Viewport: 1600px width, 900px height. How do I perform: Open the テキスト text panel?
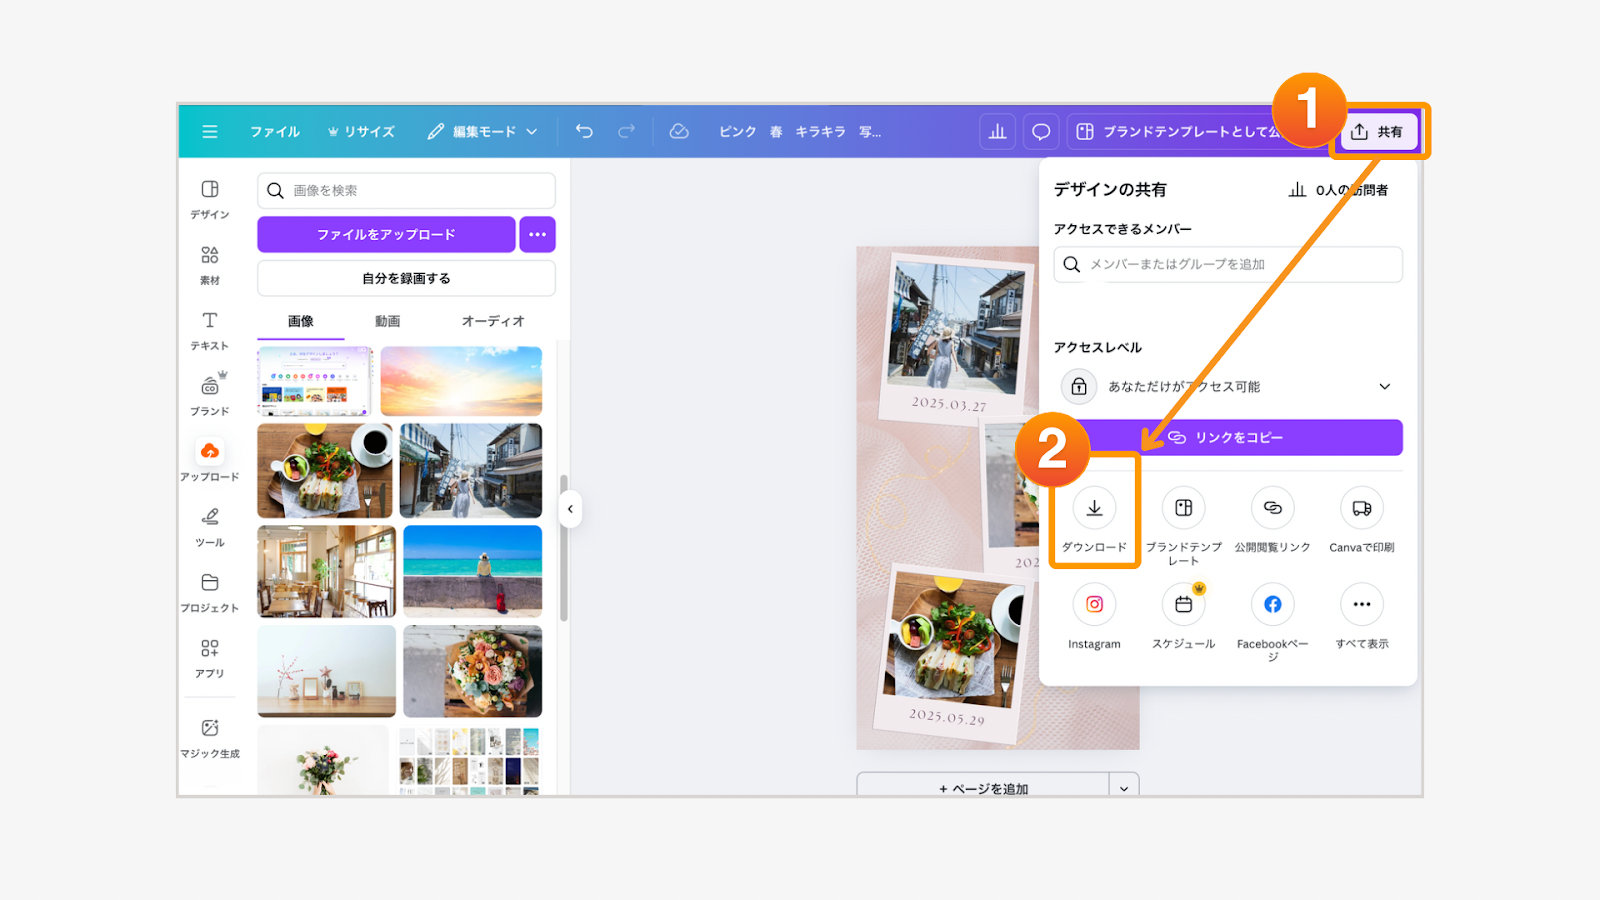tap(210, 331)
